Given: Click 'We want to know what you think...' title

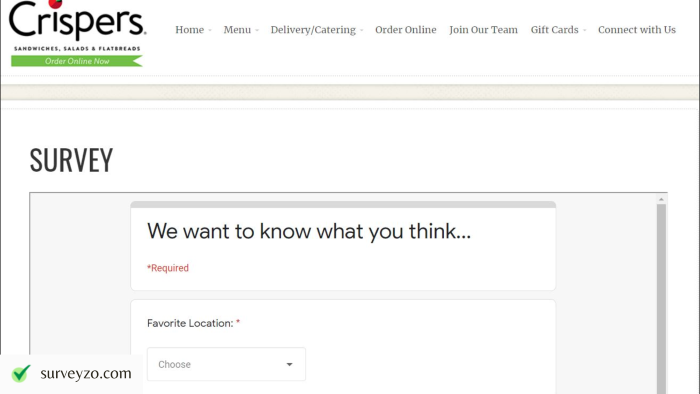Looking at the screenshot, I should (x=309, y=232).
